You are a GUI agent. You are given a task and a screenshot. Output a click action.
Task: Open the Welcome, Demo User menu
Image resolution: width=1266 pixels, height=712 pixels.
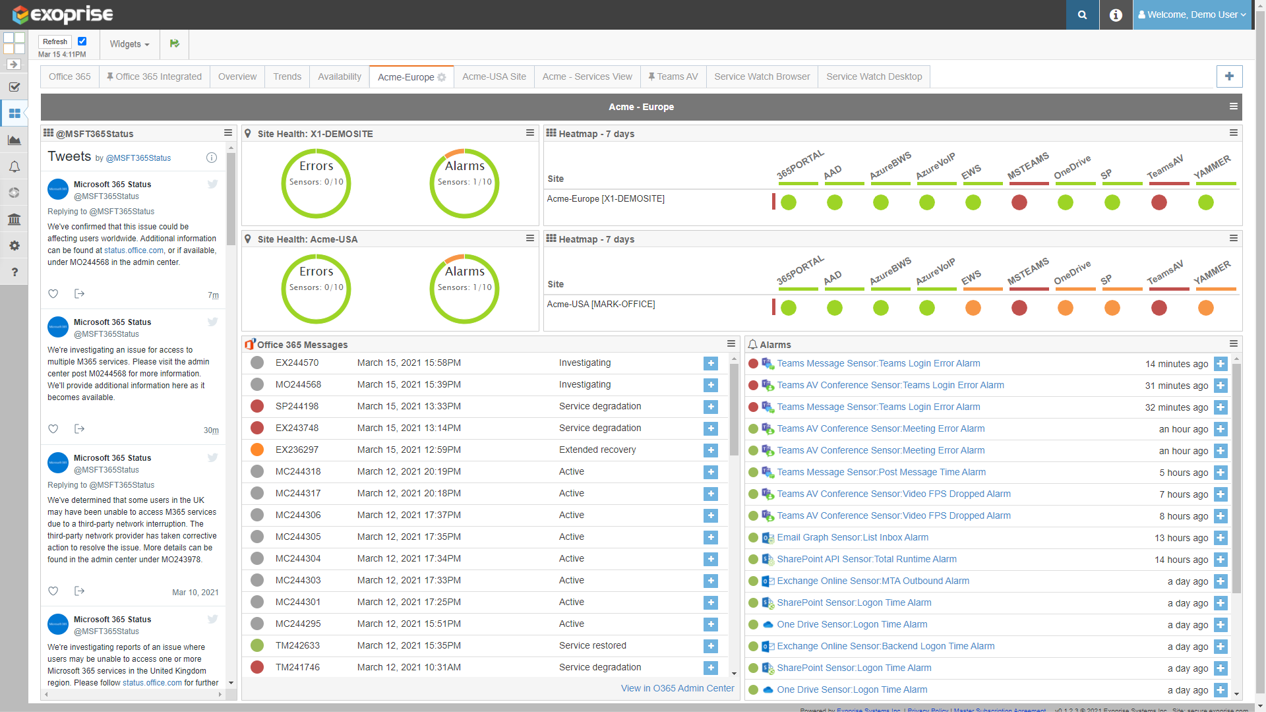click(x=1192, y=15)
